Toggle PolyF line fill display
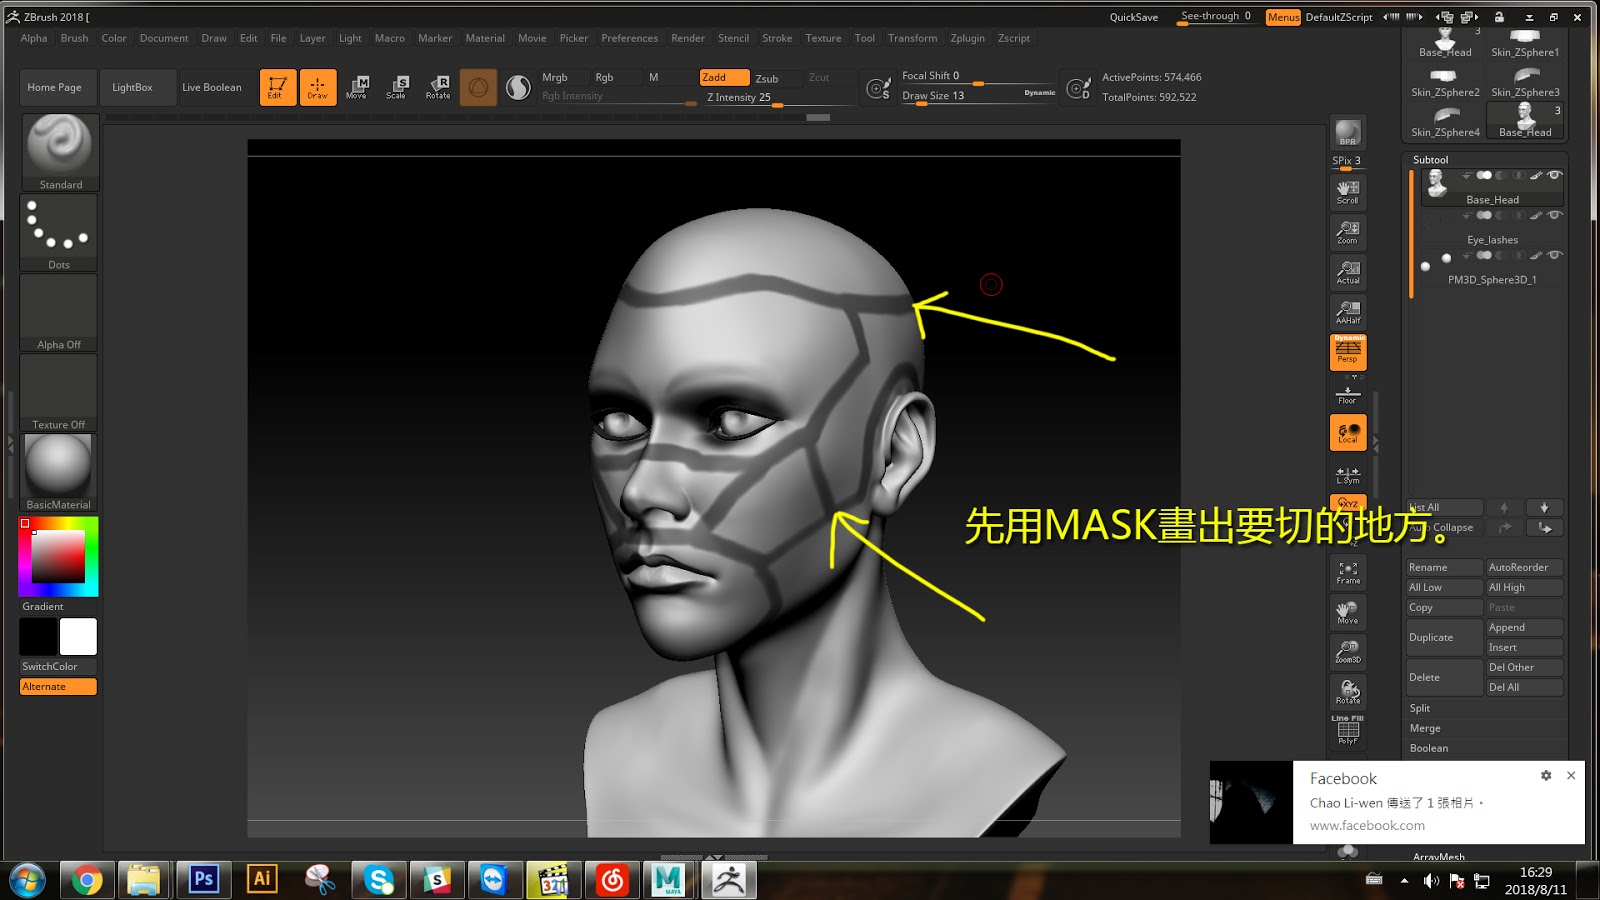Screen dimensions: 1600x900 (x=1348, y=730)
